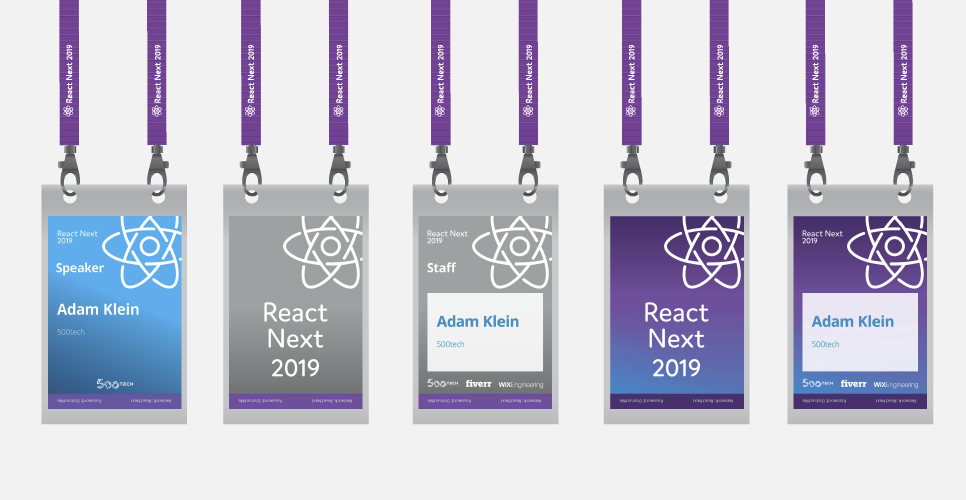Click the "Speaker" label on the blue badge
Screen dimensions: 966x500
79,268
